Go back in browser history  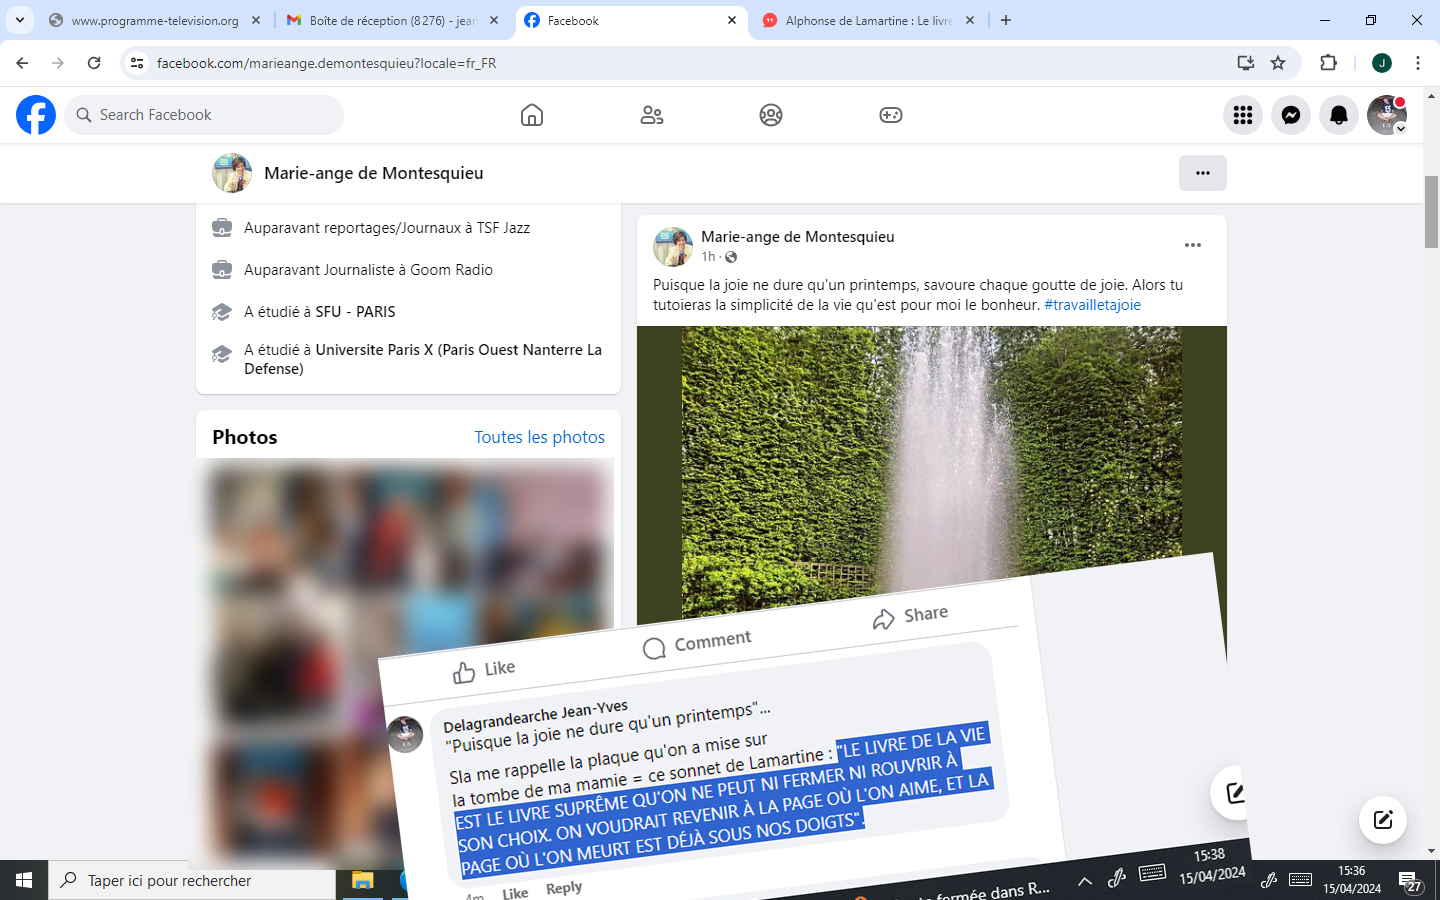click(x=22, y=63)
